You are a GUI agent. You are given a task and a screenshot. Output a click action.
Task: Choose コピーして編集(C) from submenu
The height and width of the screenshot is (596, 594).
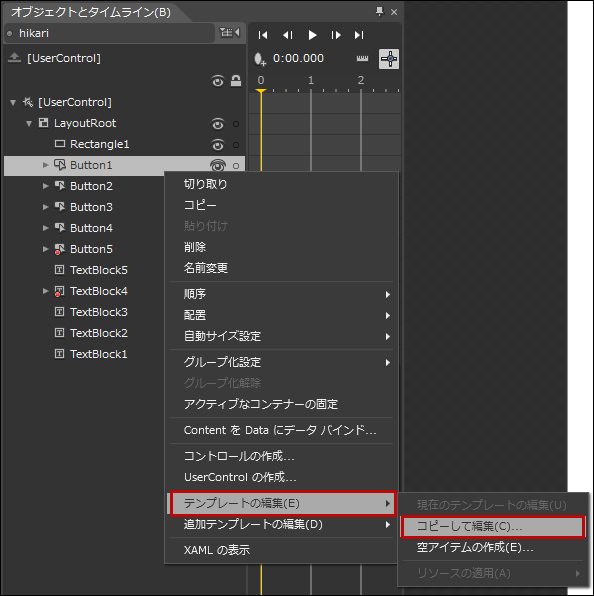tap(493, 526)
